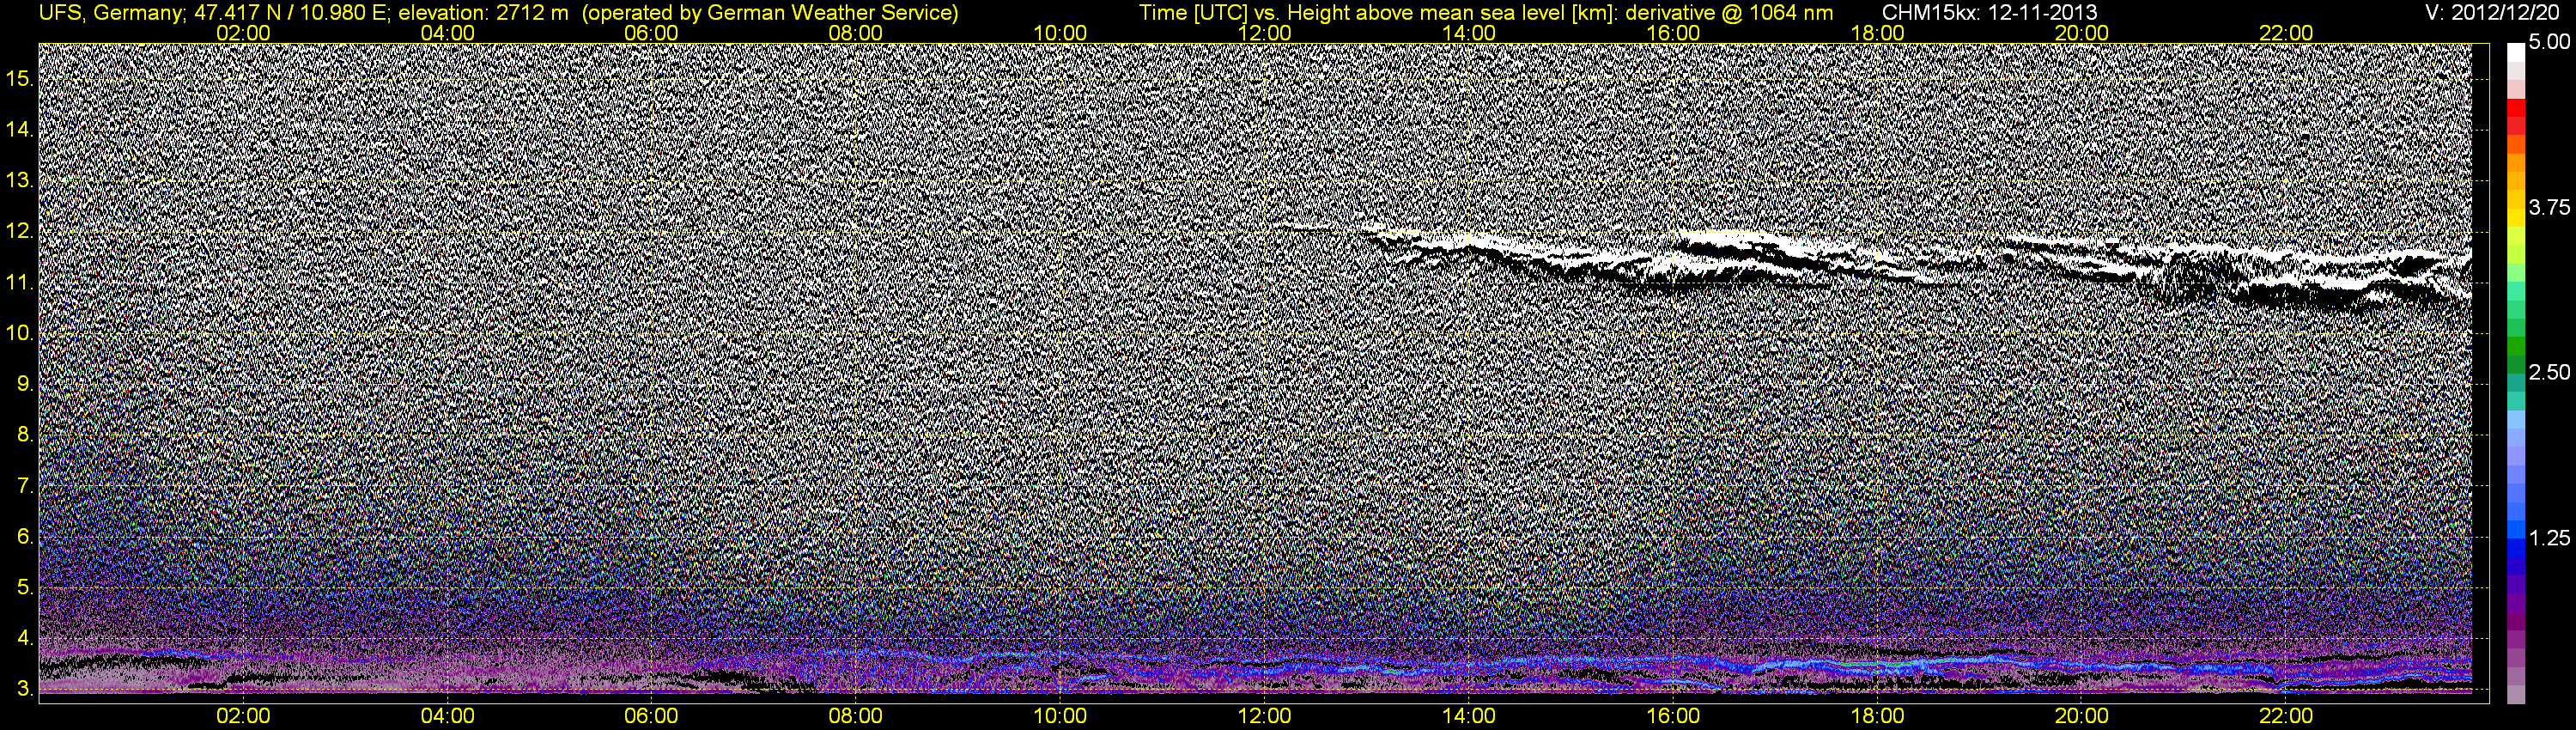Click the 06:00 label on the top time axis
This screenshot has height=730, width=2576.
tap(651, 33)
